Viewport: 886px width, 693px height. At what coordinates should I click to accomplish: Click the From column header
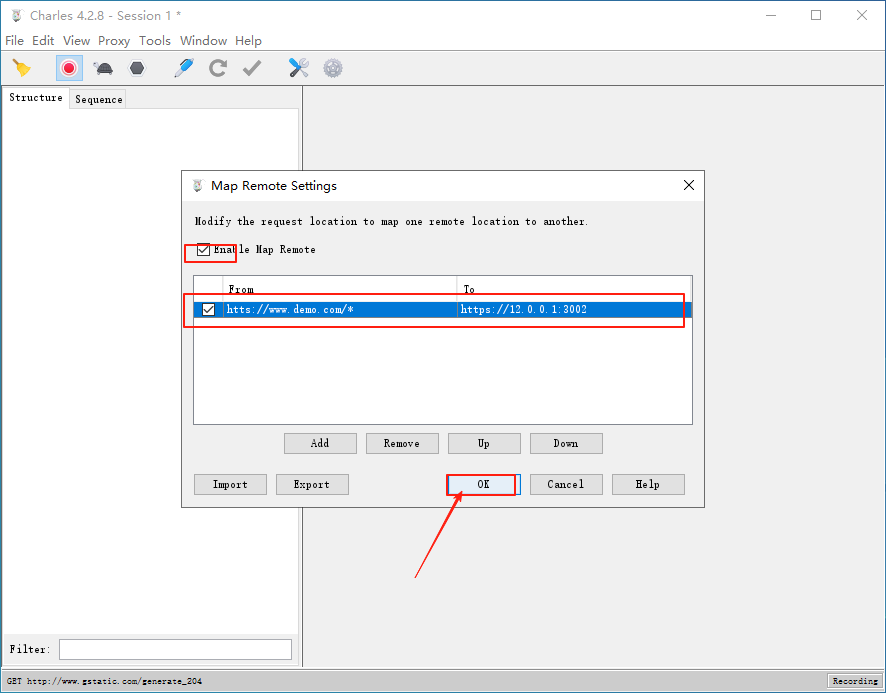pos(340,289)
